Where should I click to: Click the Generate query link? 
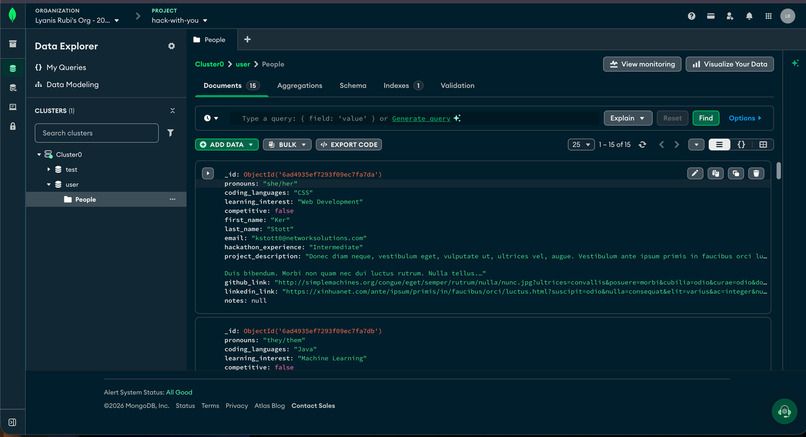point(421,119)
